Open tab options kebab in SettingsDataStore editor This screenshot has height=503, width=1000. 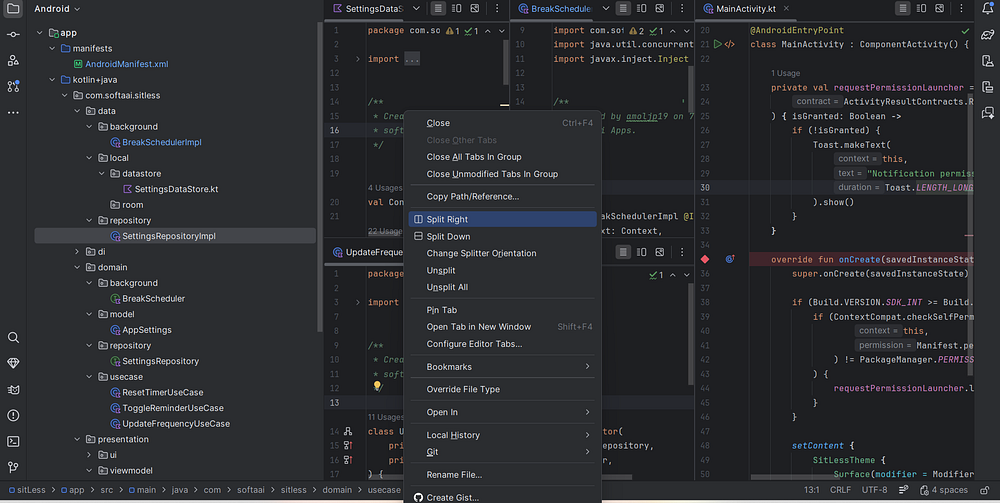click(x=497, y=8)
